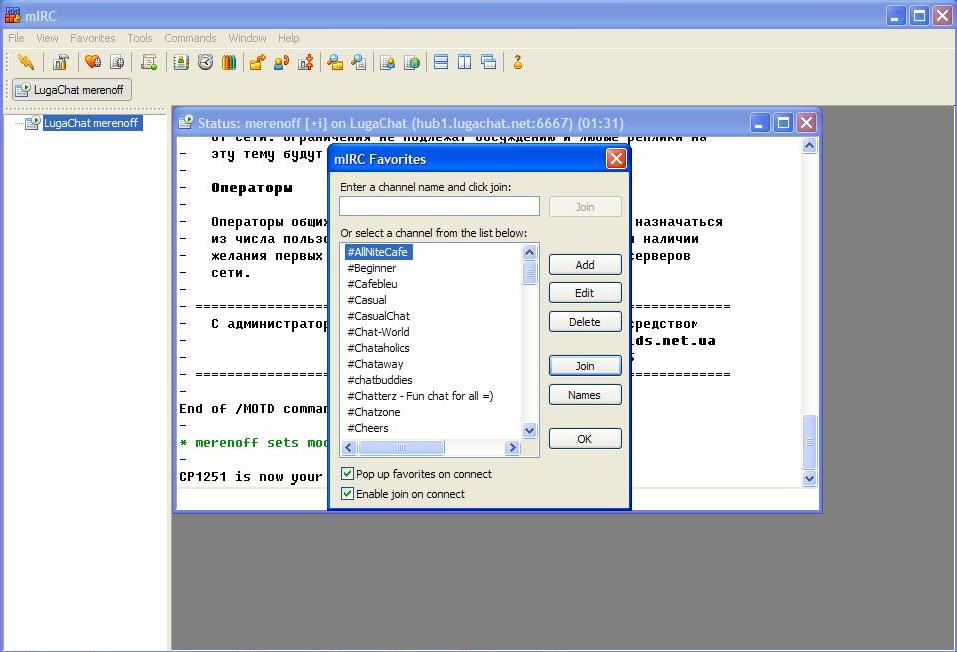The width and height of the screenshot is (957, 652).
Task: Click the Names button
Action: [585, 395]
